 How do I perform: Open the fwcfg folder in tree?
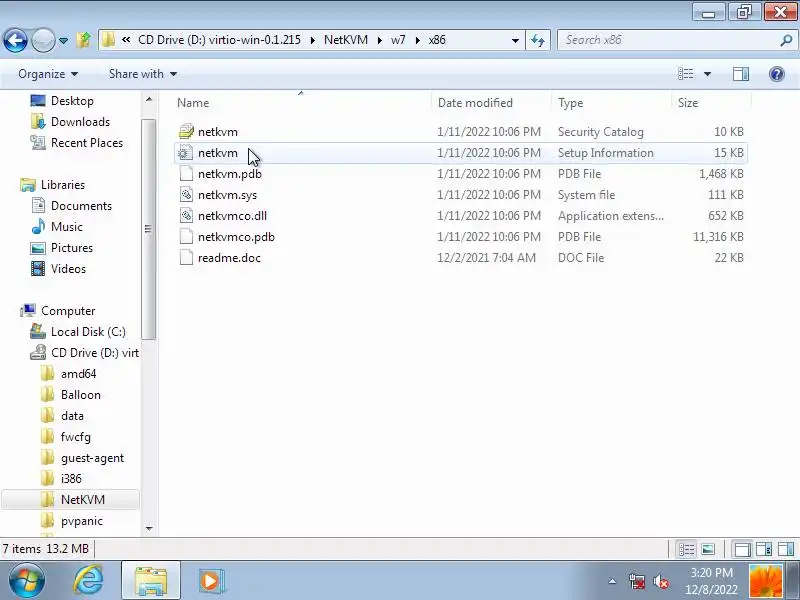point(76,437)
